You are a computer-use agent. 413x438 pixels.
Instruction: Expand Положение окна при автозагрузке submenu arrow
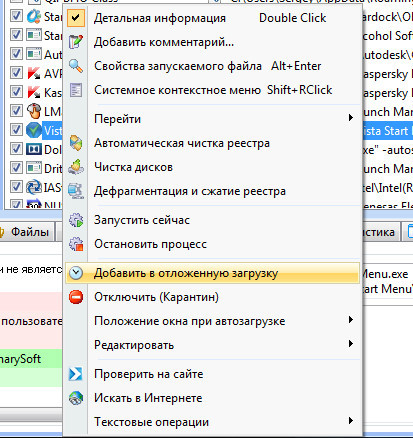[350, 320]
